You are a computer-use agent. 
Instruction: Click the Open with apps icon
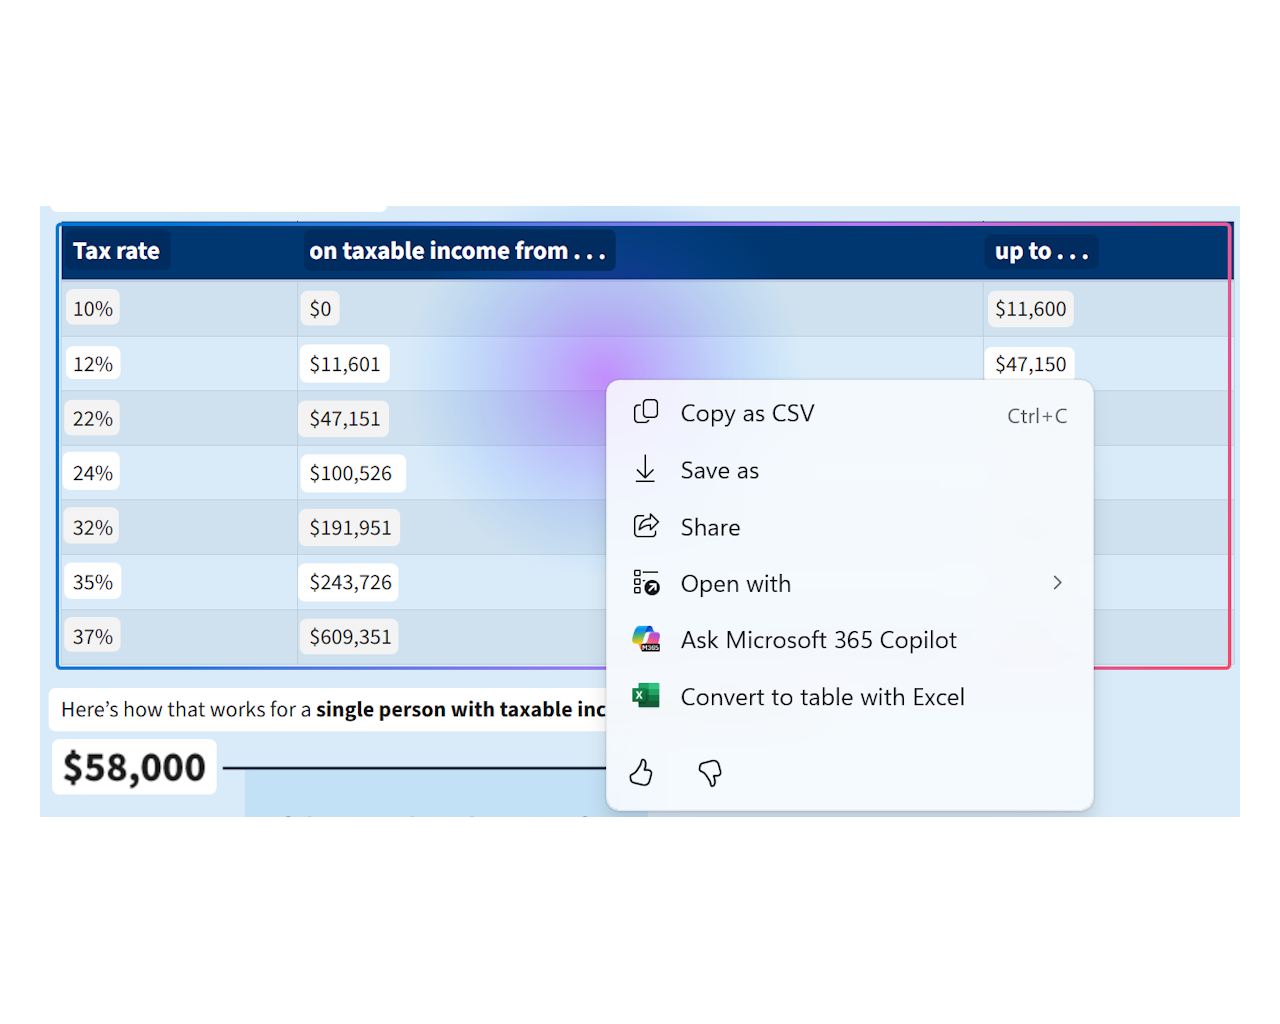(646, 582)
